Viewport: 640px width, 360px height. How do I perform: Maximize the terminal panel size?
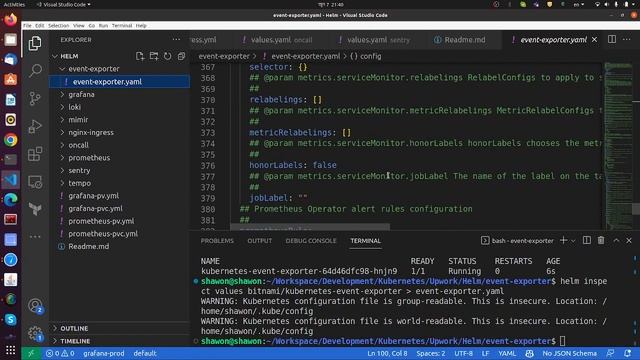616,240
